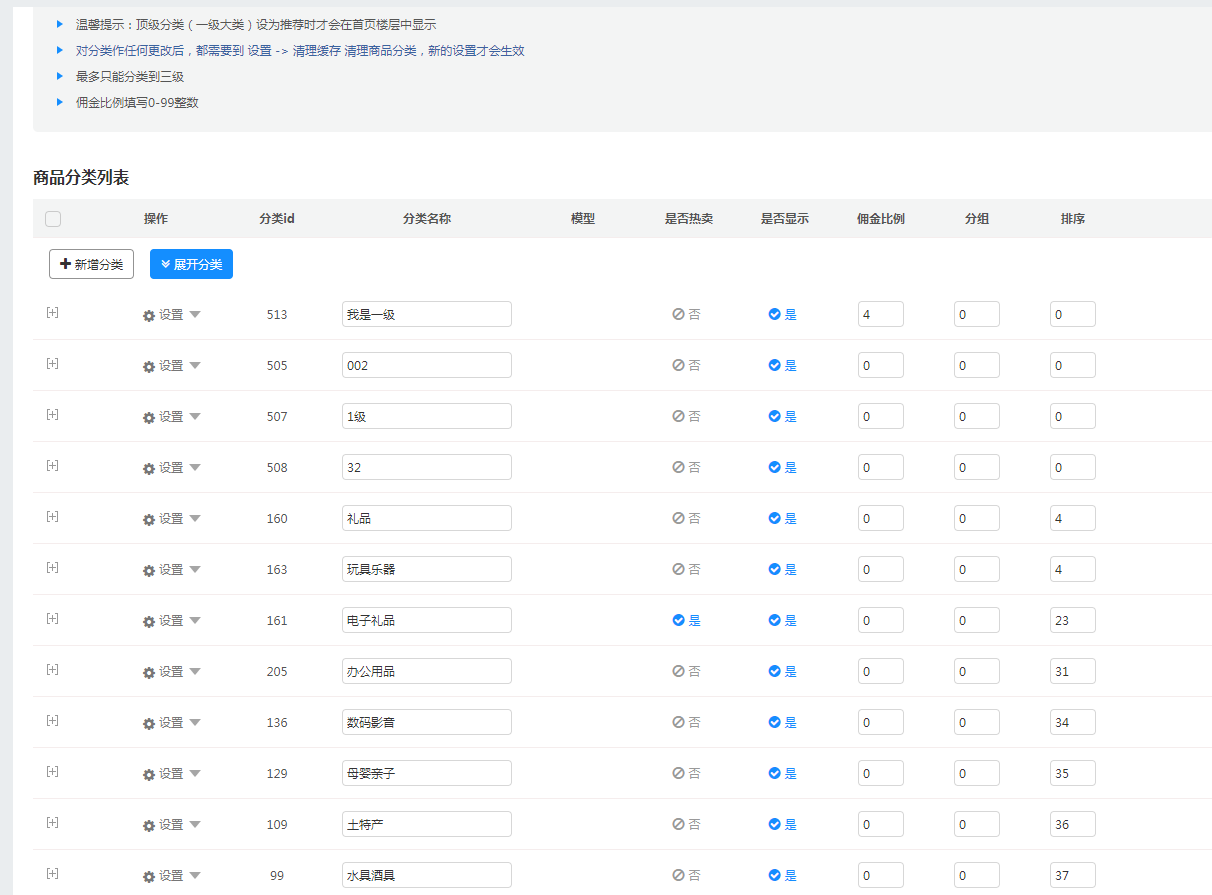The width and height of the screenshot is (1212, 895).
Task: Click the 分类名称 column header
Action: click(x=426, y=219)
